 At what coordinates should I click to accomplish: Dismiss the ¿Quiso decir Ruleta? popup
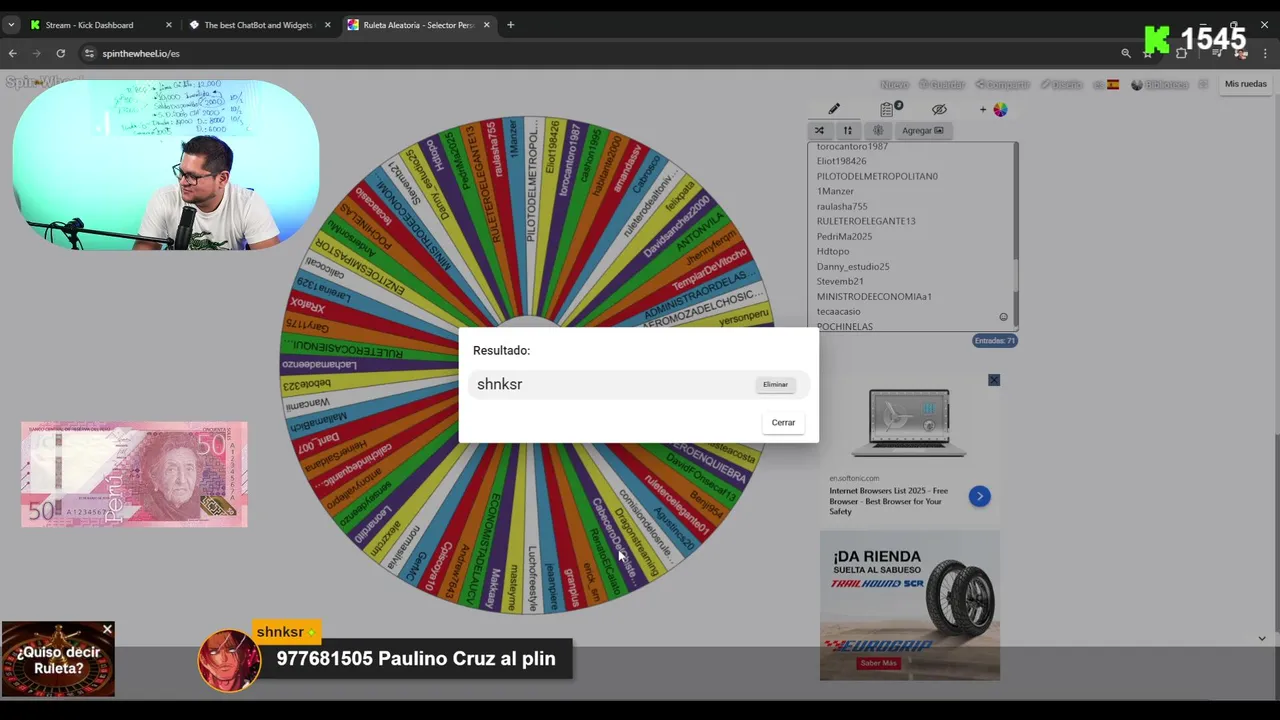[107, 629]
